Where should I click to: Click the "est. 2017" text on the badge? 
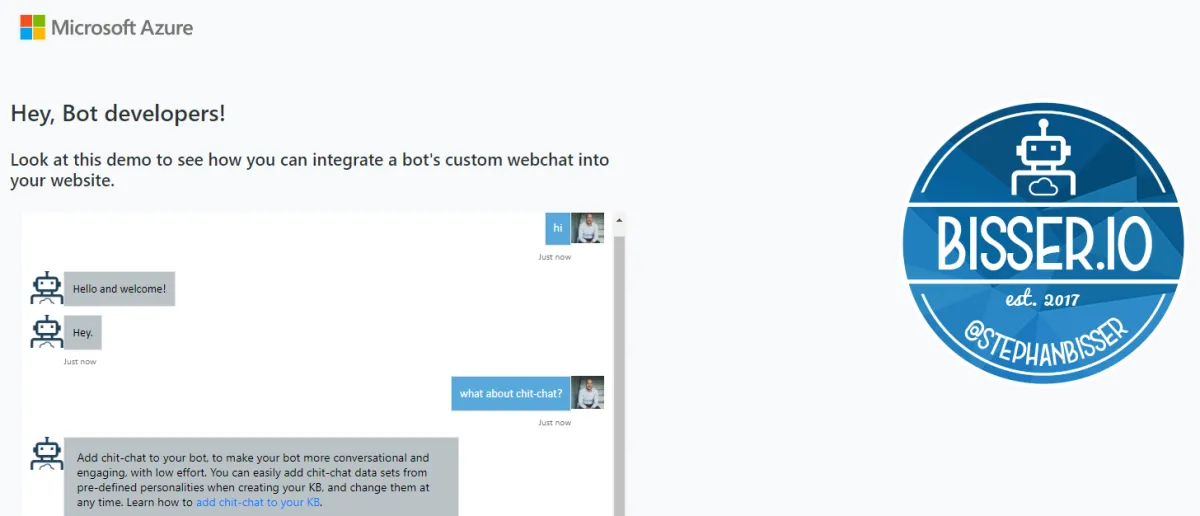[1043, 299]
